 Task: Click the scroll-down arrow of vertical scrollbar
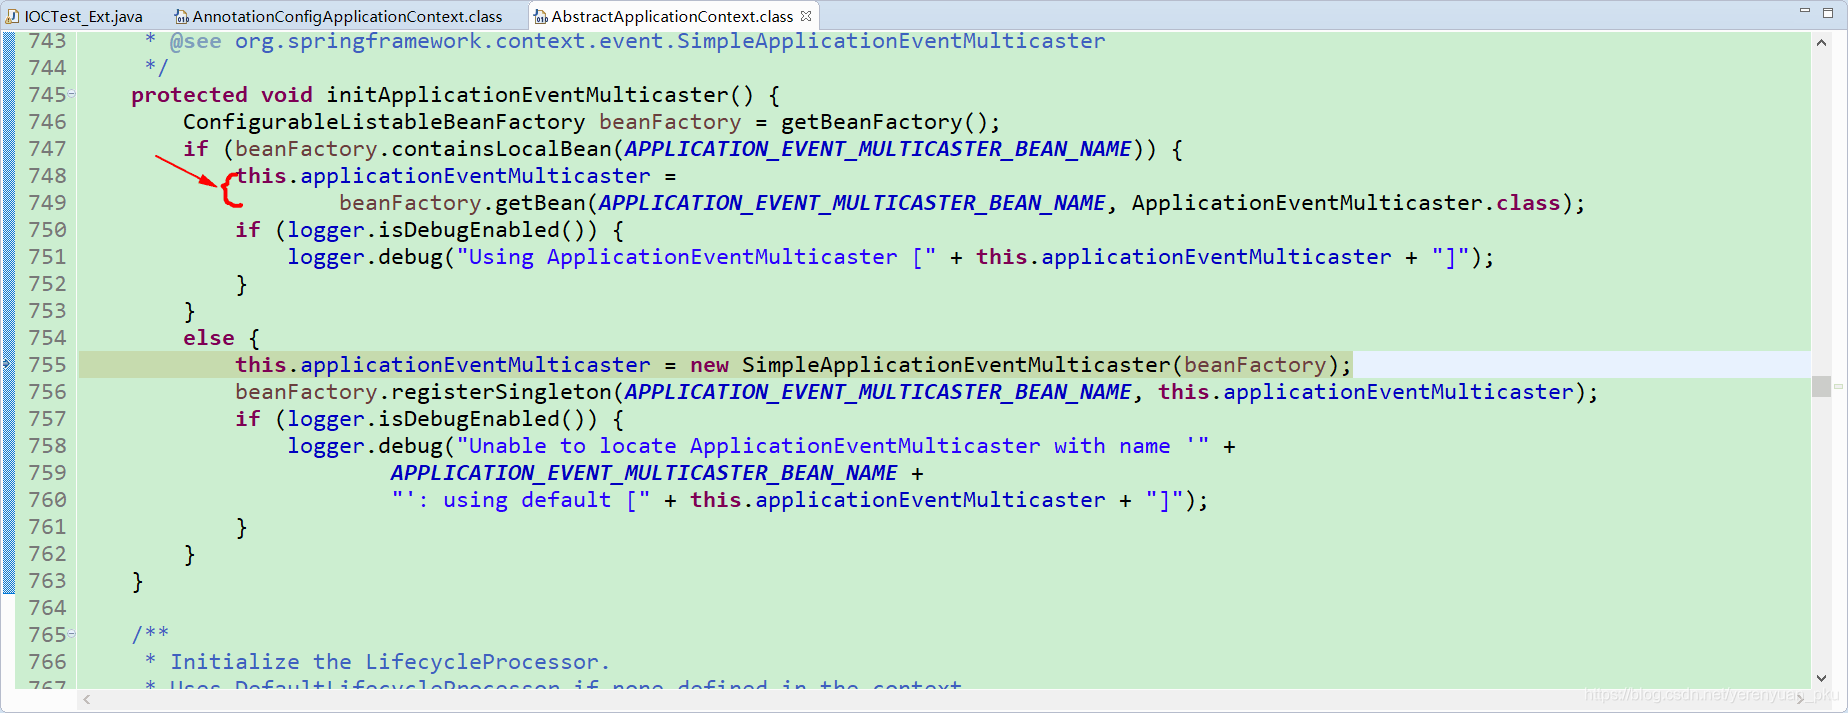pyautogui.click(x=1821, y=677)
